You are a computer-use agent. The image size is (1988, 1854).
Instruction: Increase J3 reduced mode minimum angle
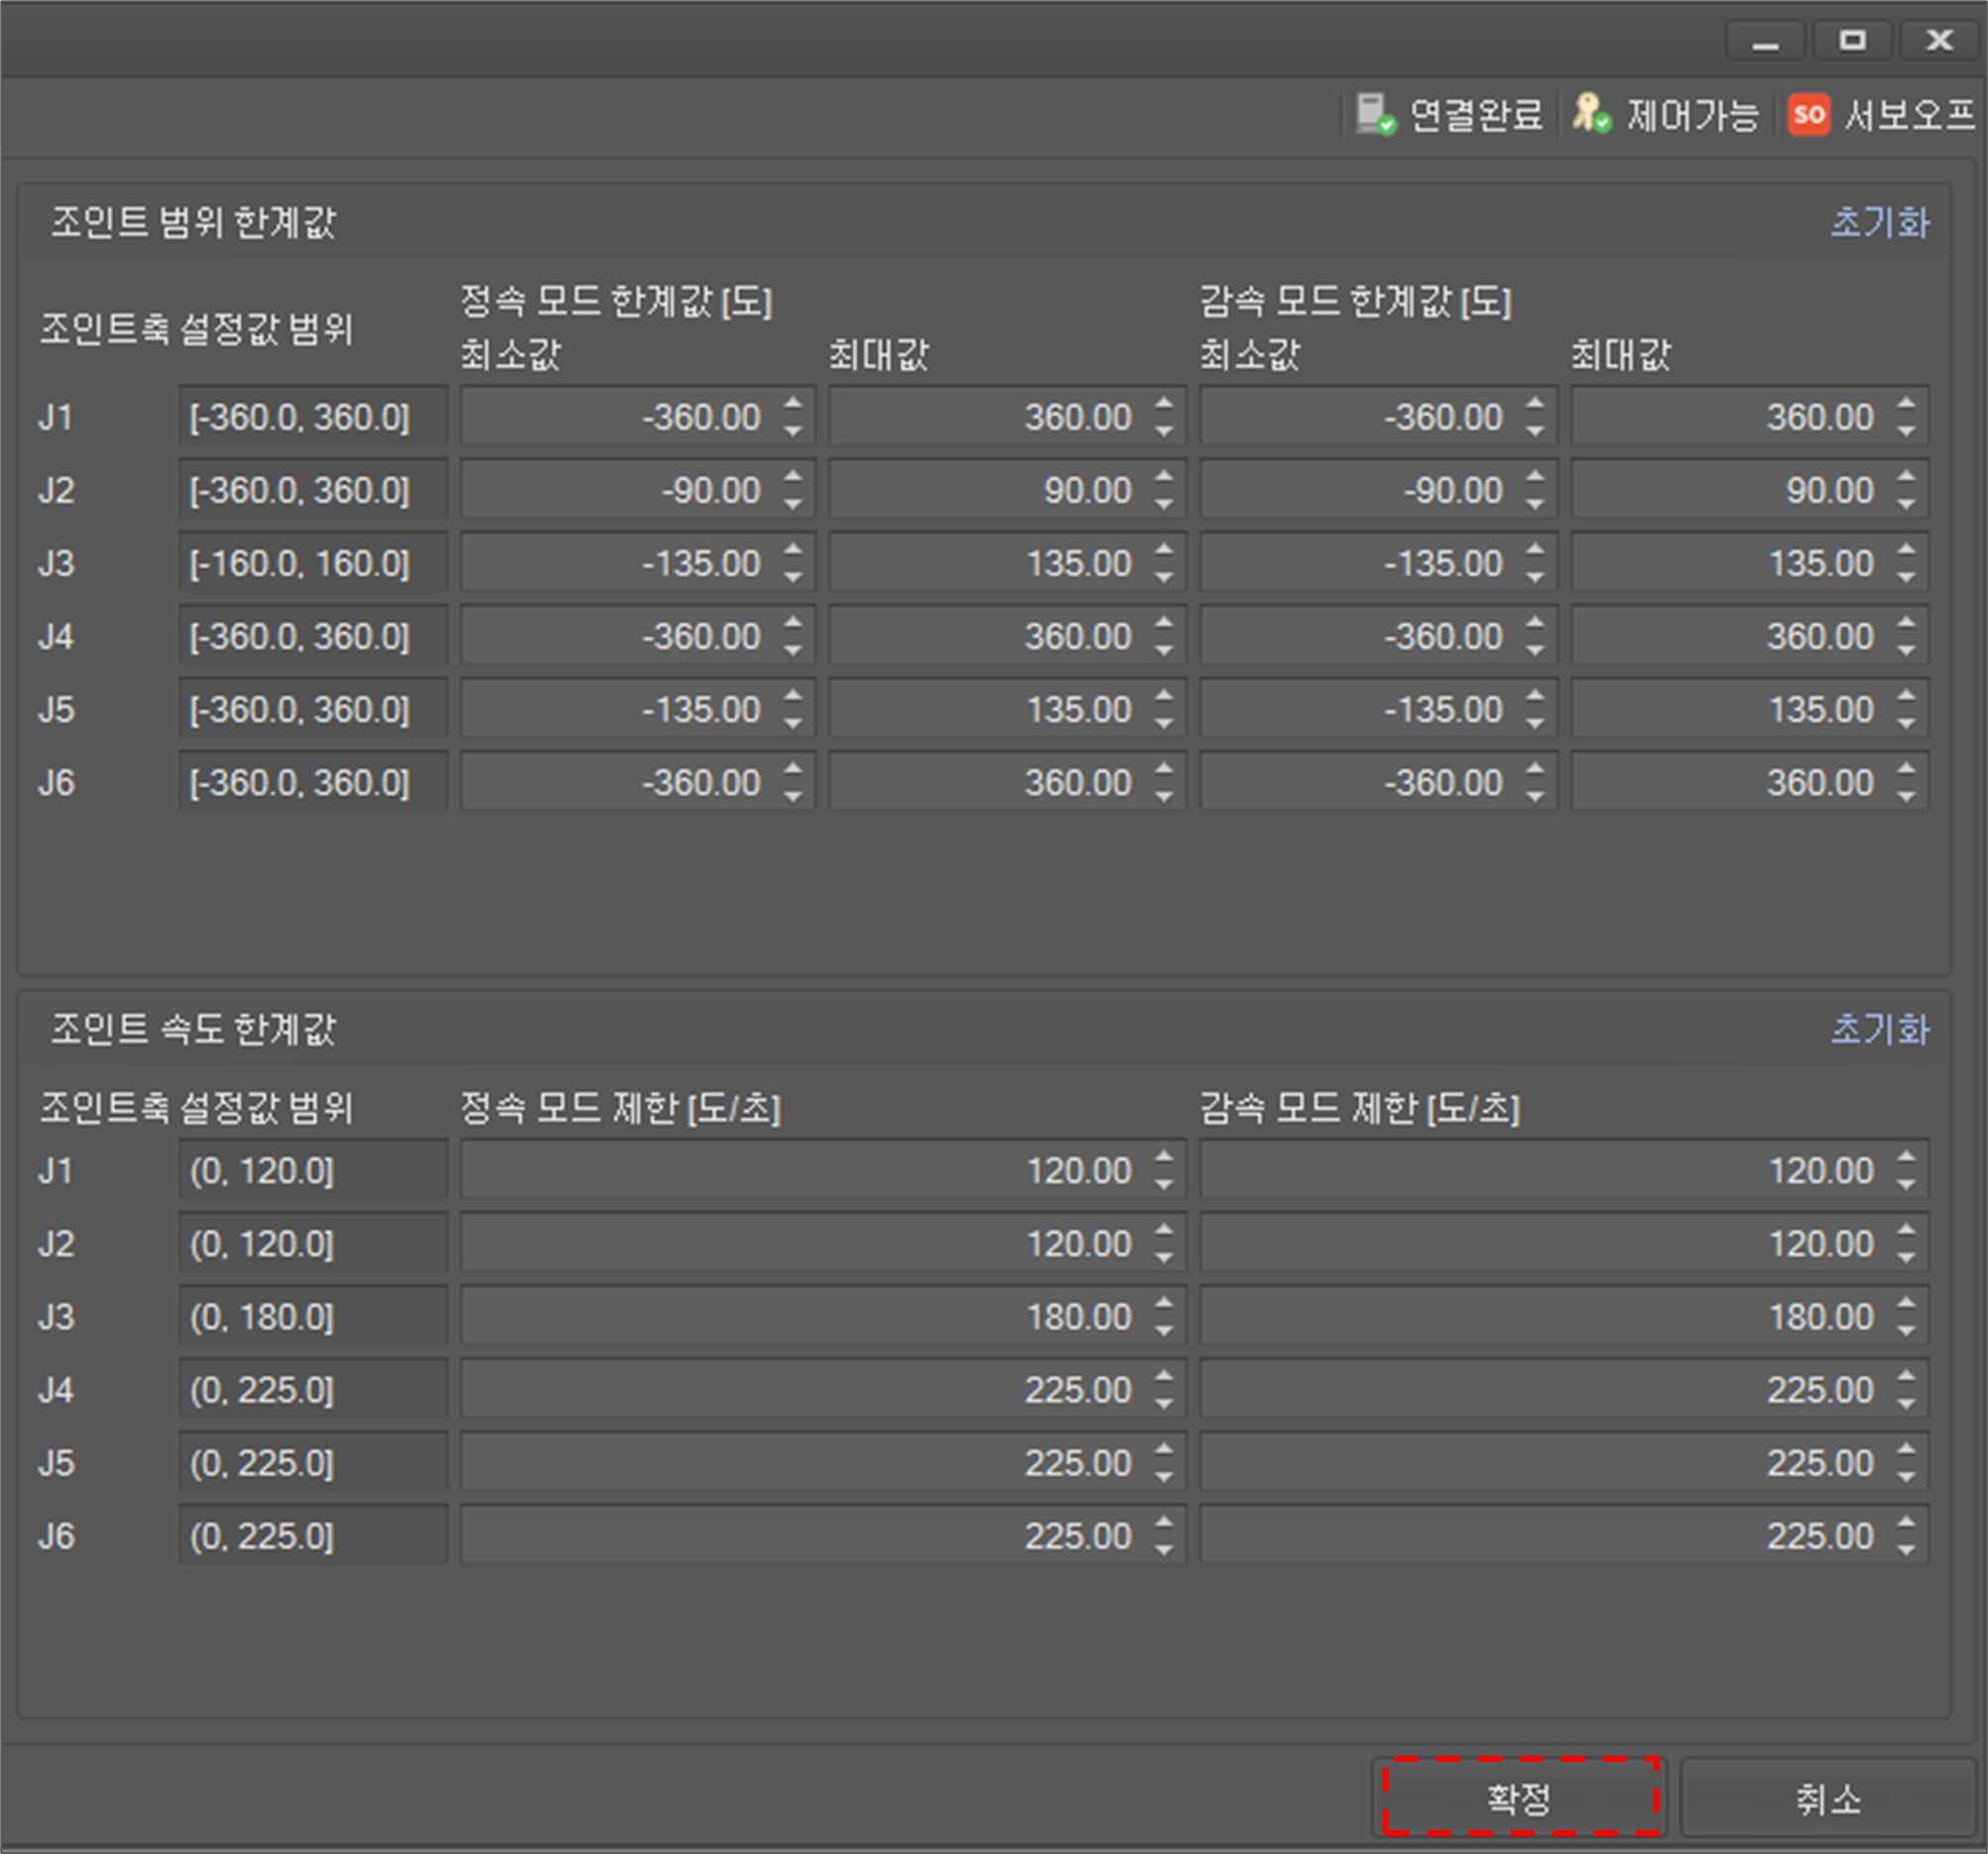point(1535,550)
